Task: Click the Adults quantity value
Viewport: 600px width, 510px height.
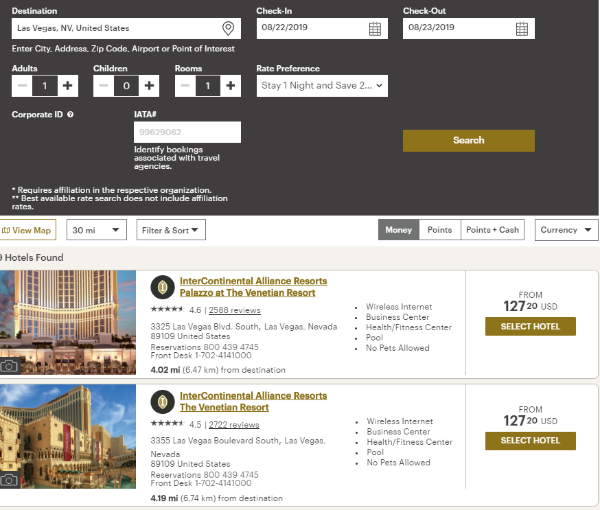Action: (45, 86)
